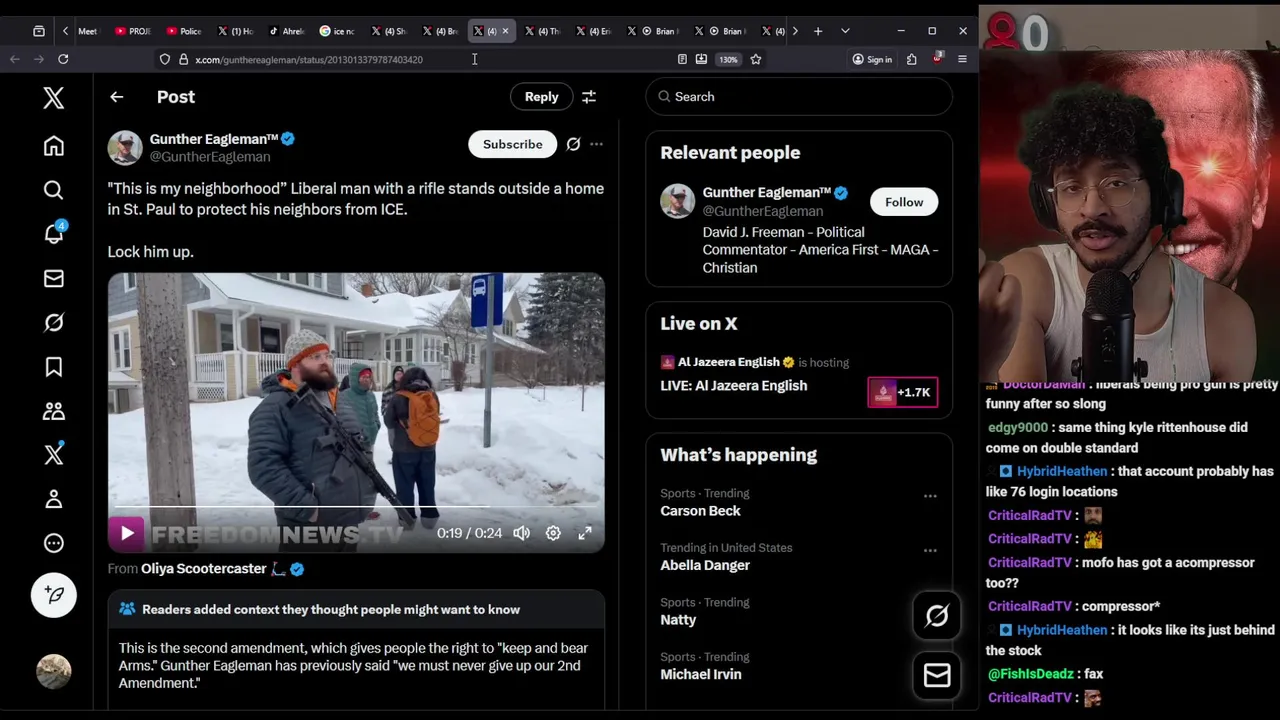Open Communities people icon

[54, 411]
